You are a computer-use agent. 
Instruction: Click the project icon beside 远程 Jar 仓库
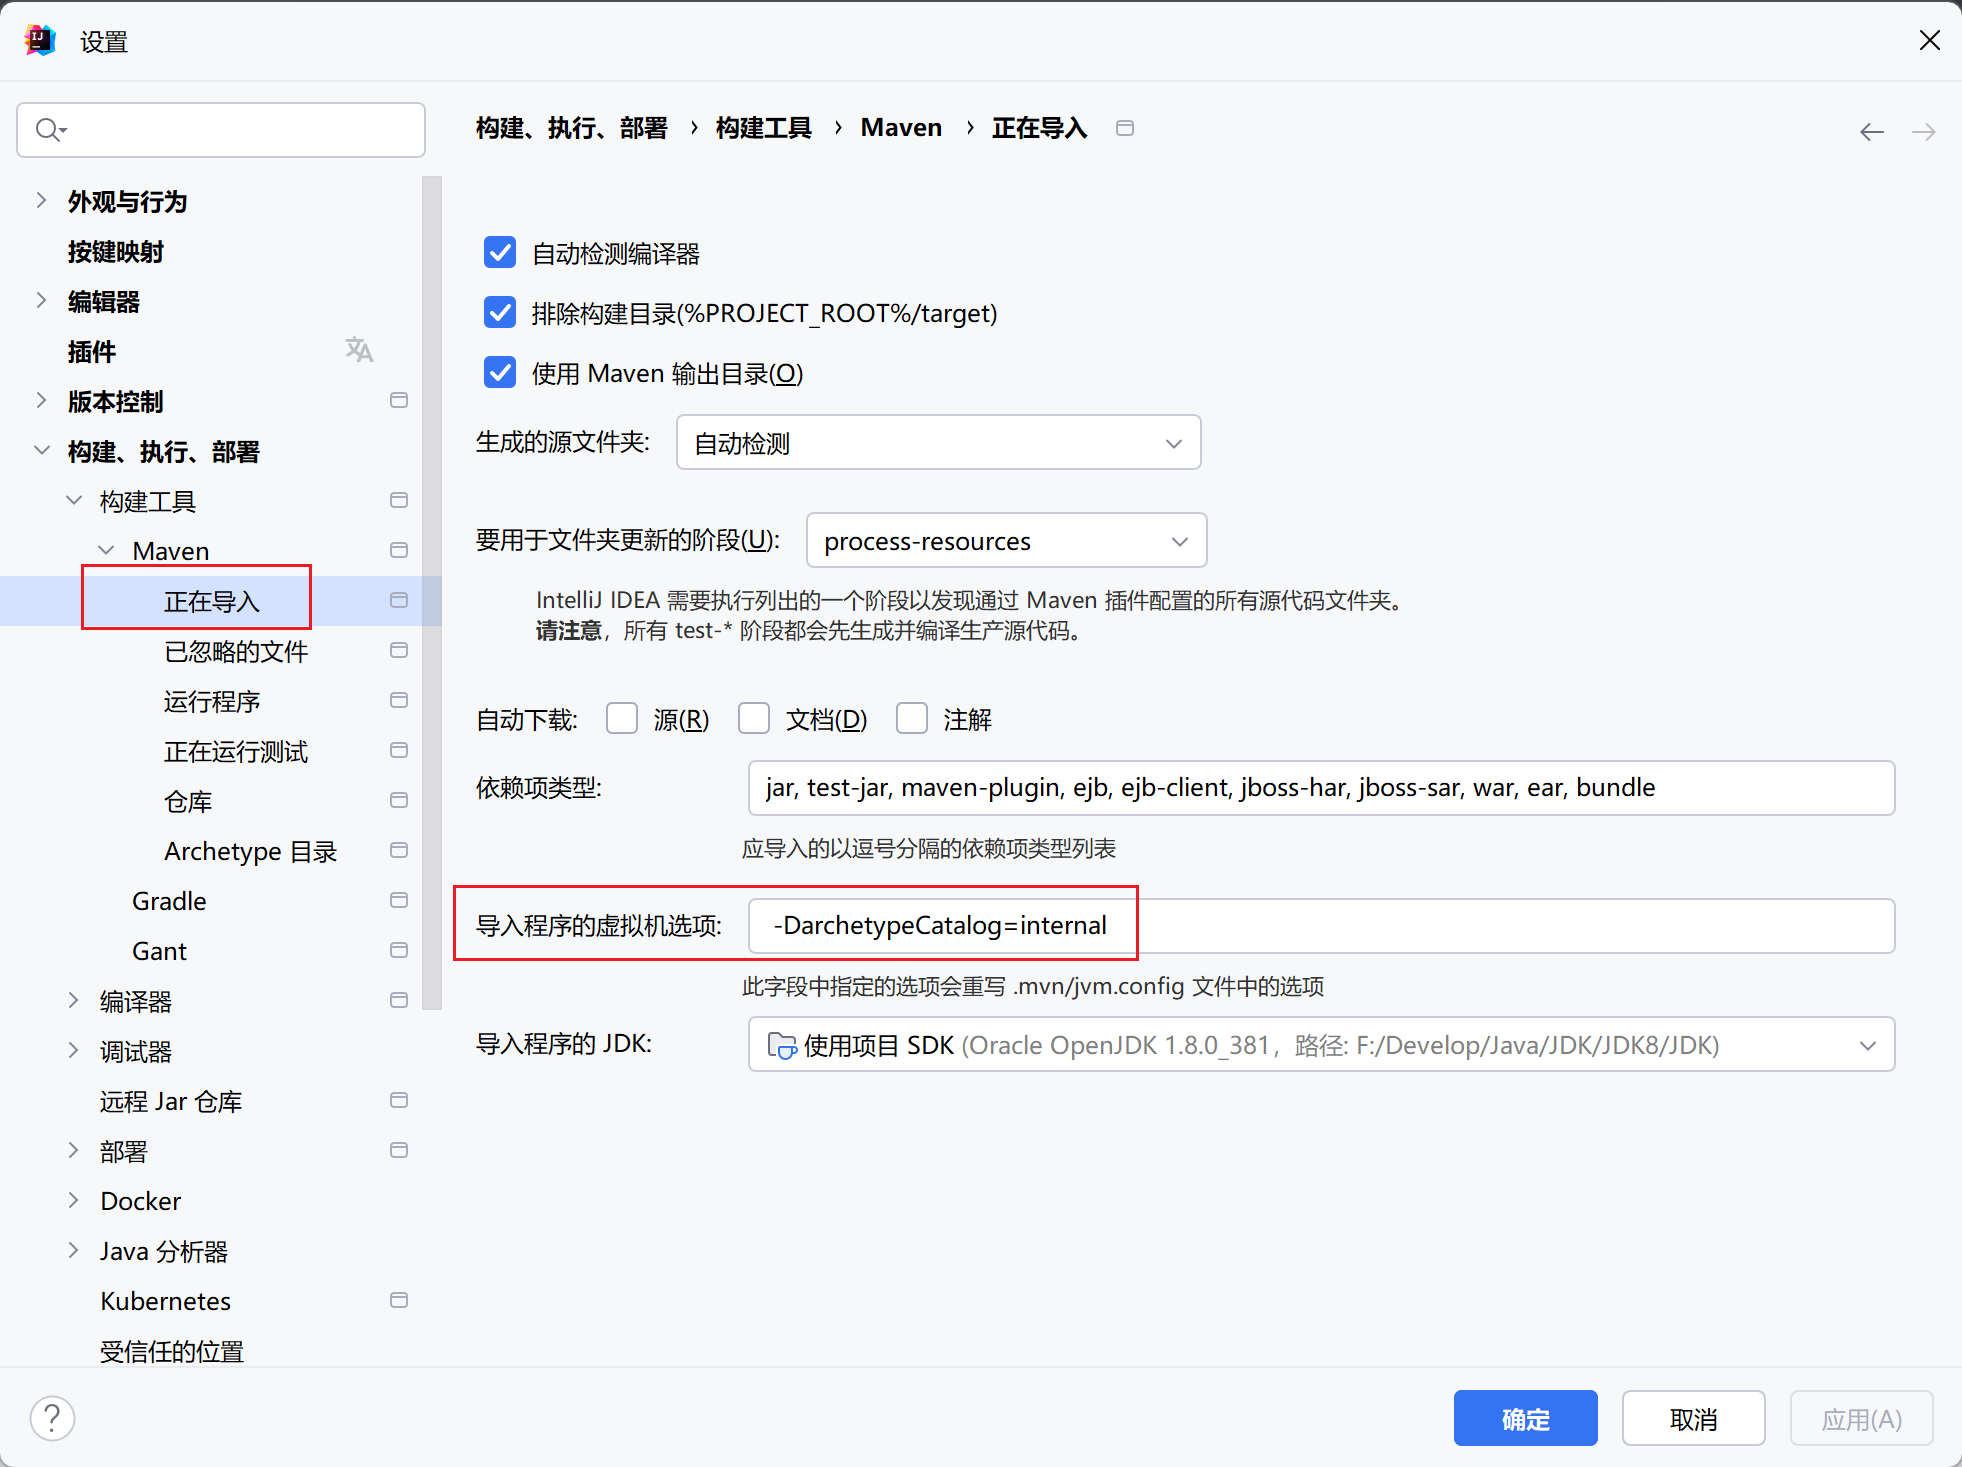point(399,1100)
